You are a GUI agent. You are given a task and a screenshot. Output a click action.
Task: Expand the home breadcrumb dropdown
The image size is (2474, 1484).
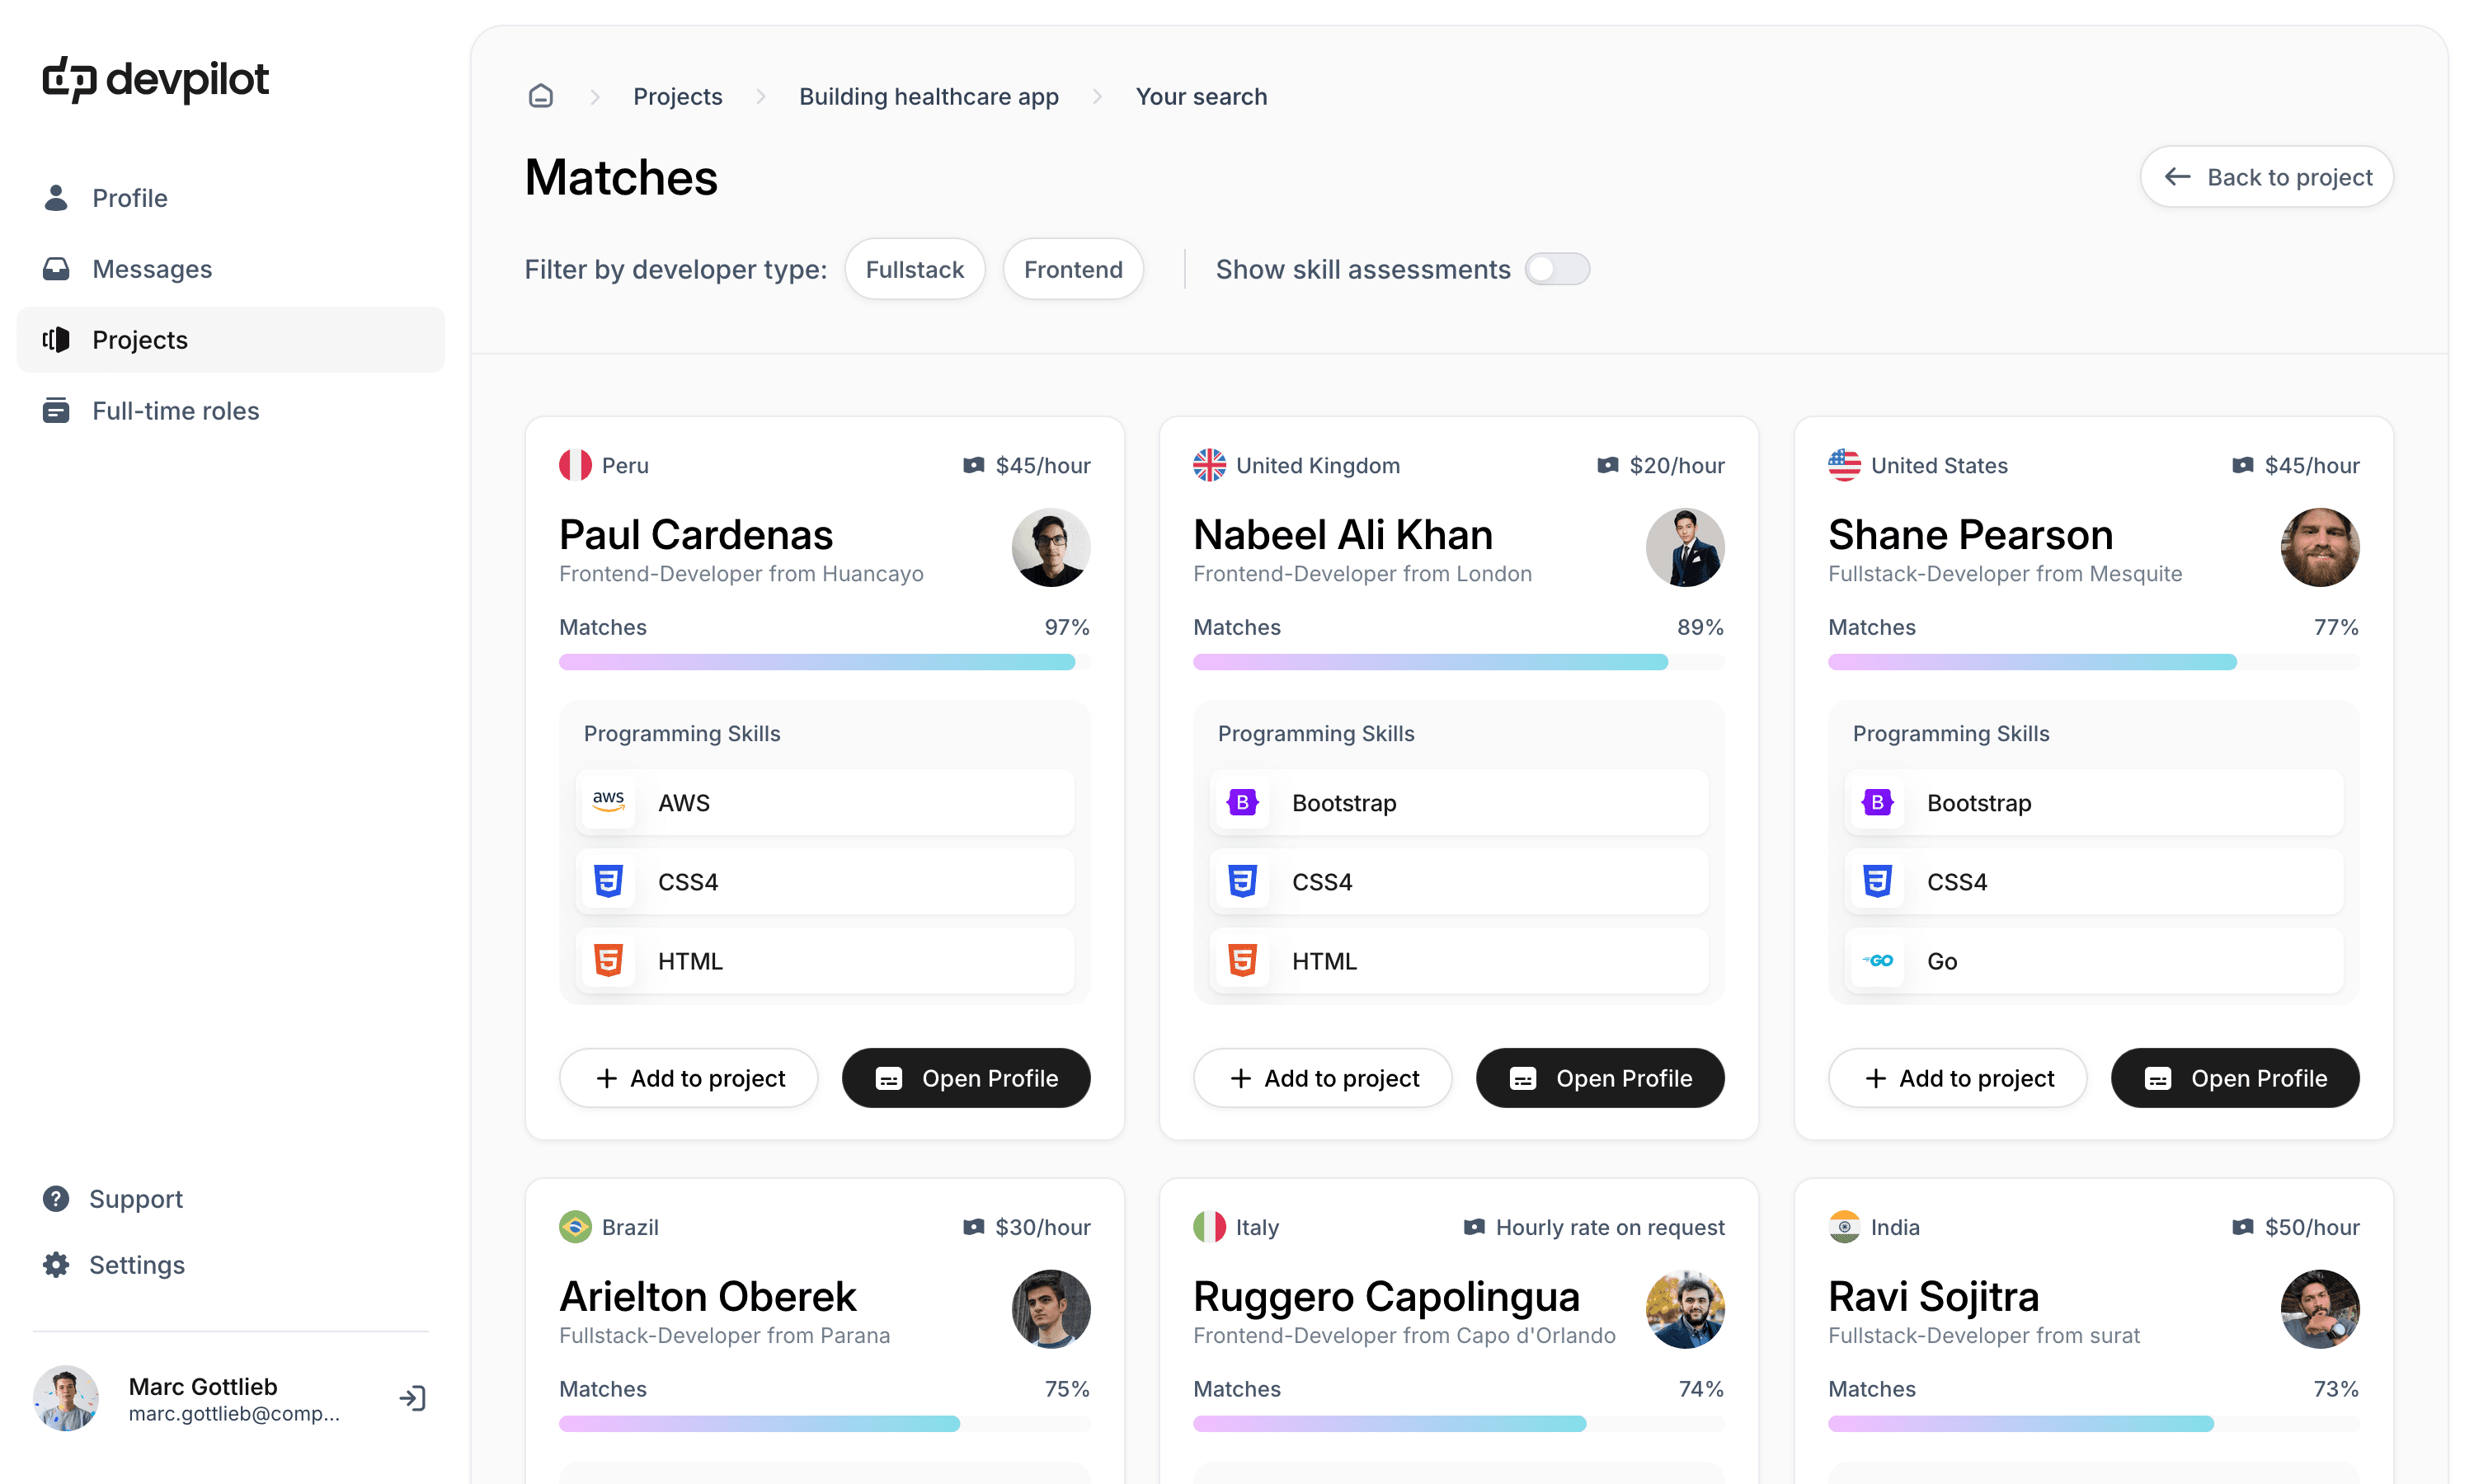coord(541,97)
